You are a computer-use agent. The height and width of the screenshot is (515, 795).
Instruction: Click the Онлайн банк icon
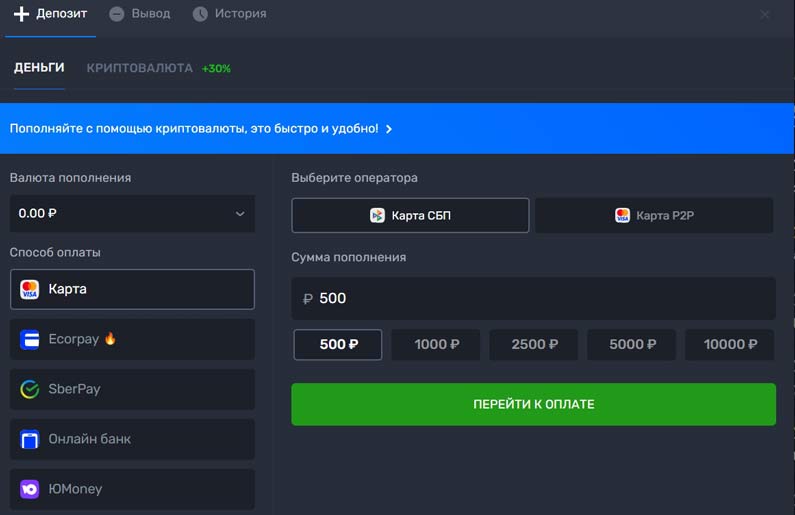(29, 439)
